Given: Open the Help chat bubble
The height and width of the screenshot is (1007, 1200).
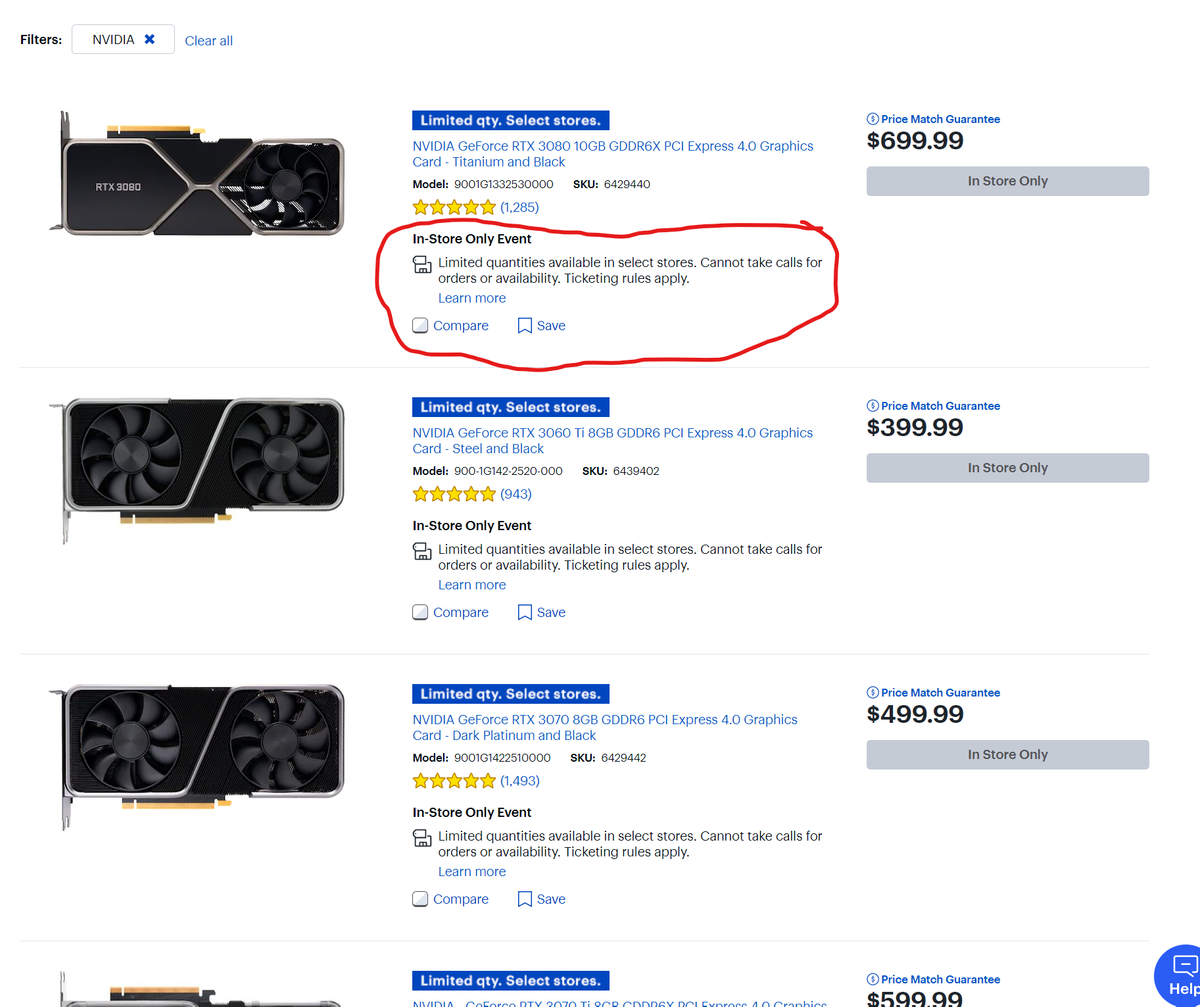Looking at the screenshot, I should coord(1186,977).
